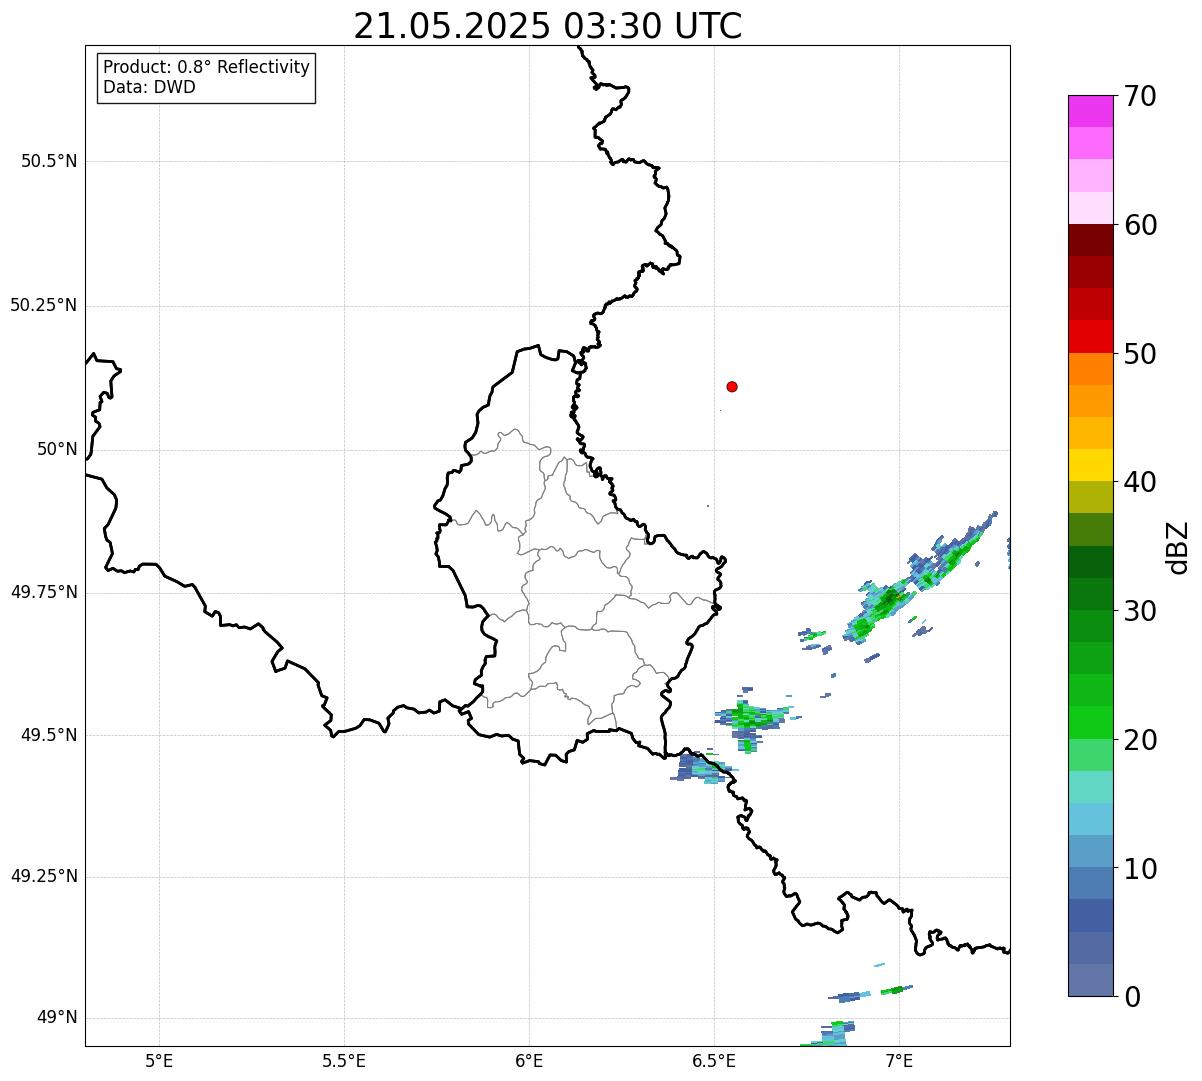Click the red radar site marker
Screen dimensions: 1202x1081
pyautogui.click(x=732, y=386)
